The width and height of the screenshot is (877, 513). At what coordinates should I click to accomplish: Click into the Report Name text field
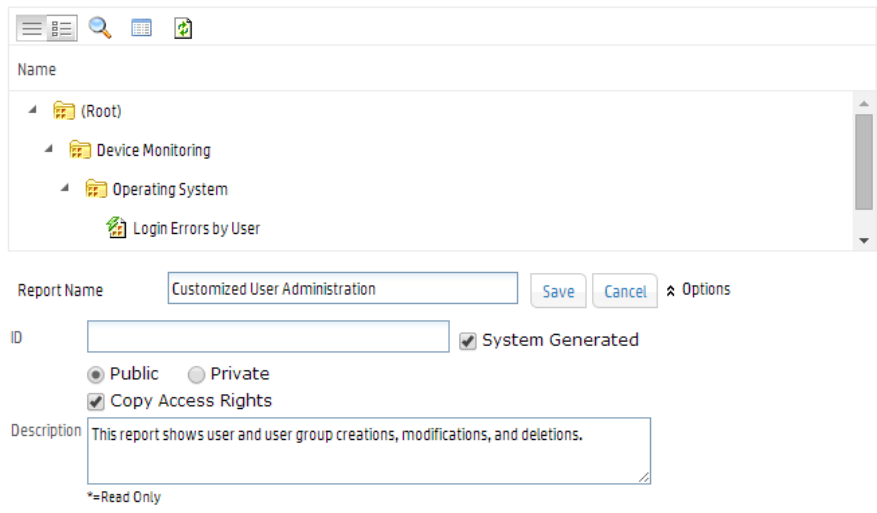pyautogui.click(x=342, y=289)
